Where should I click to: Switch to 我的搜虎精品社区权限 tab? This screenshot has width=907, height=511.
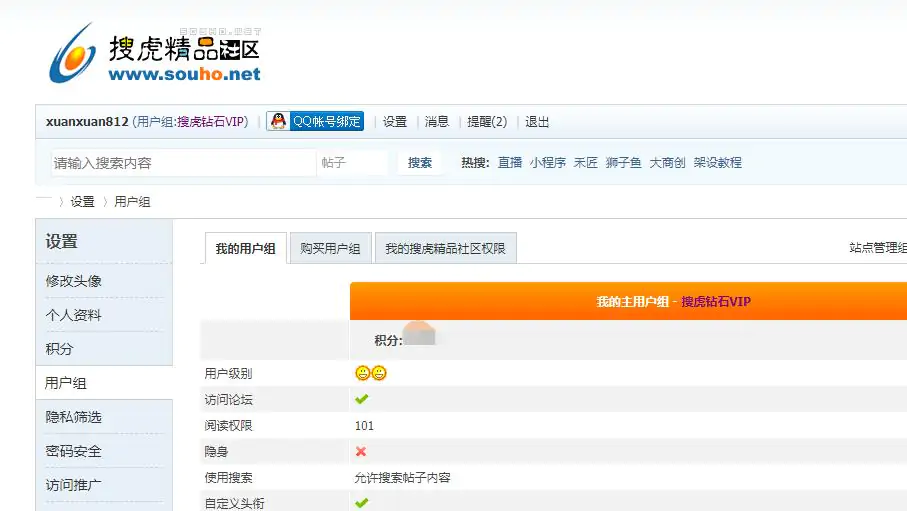(x=445, y=248)
